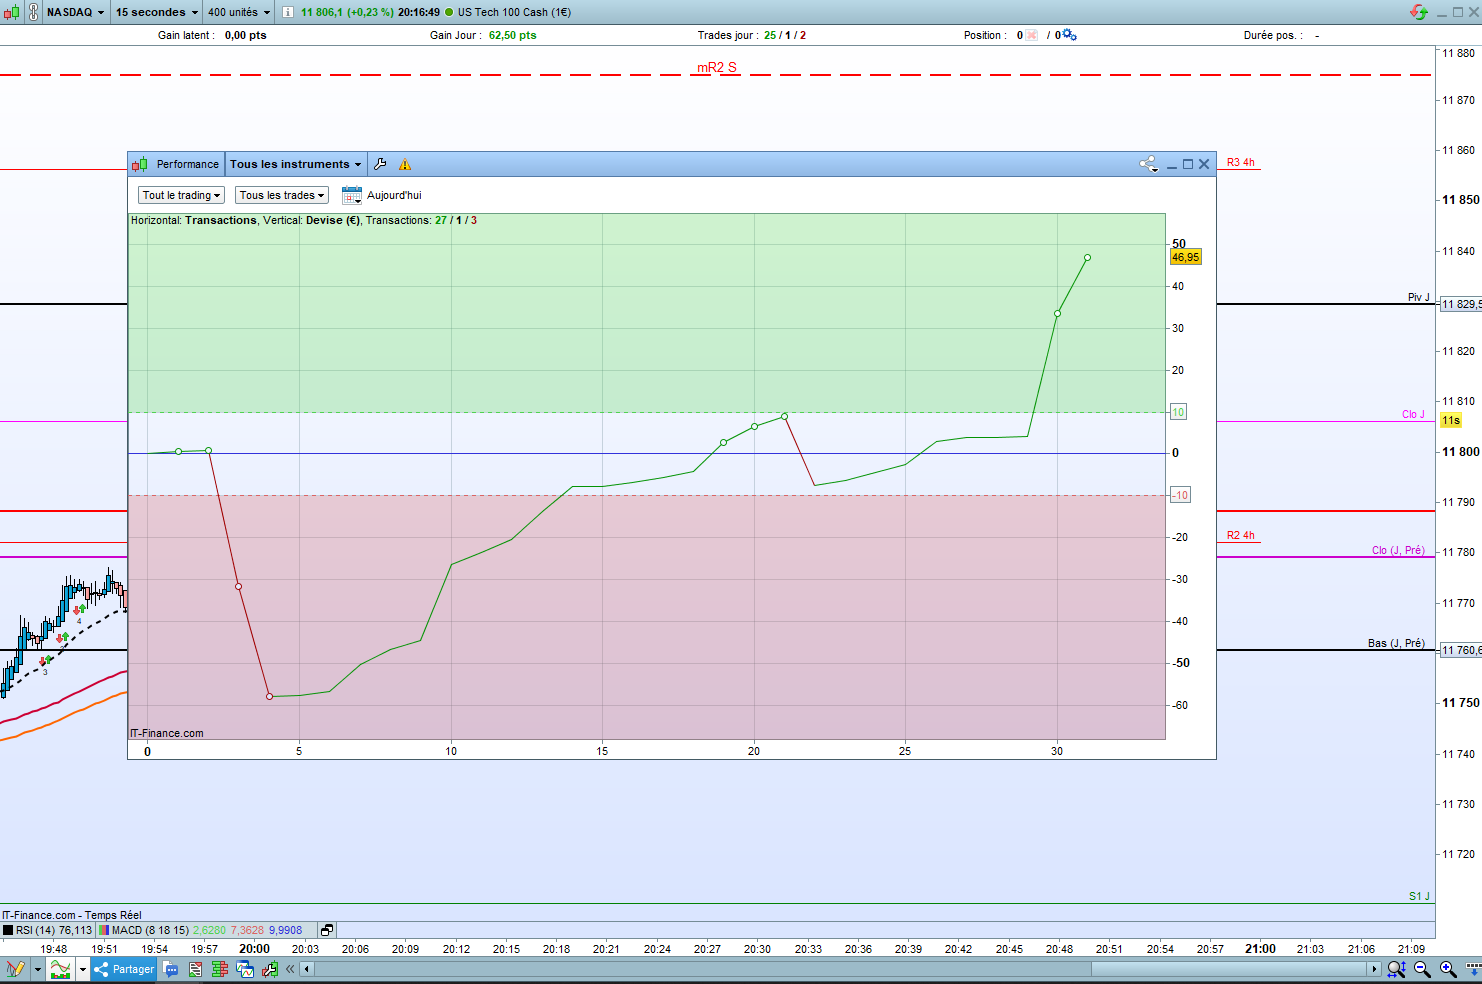This screenshot has height=984, width=1482.
Task: Click the auto-fit zoom magnifier icon
Action: (1397, 969)
